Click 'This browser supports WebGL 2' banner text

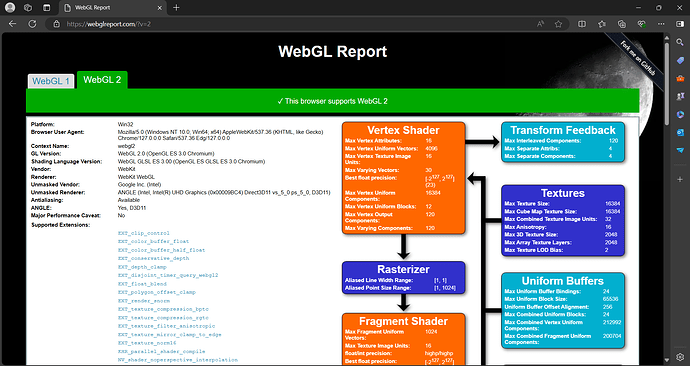[333, 101]
